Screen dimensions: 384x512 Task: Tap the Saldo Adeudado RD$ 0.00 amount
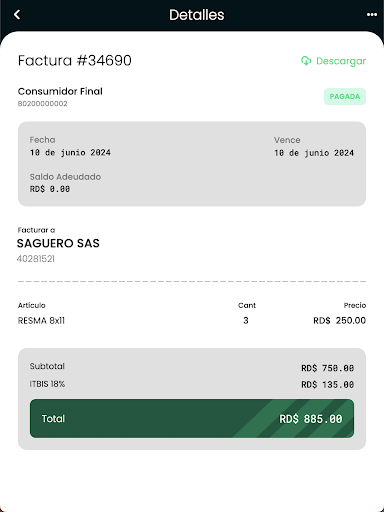click(50, 189)
